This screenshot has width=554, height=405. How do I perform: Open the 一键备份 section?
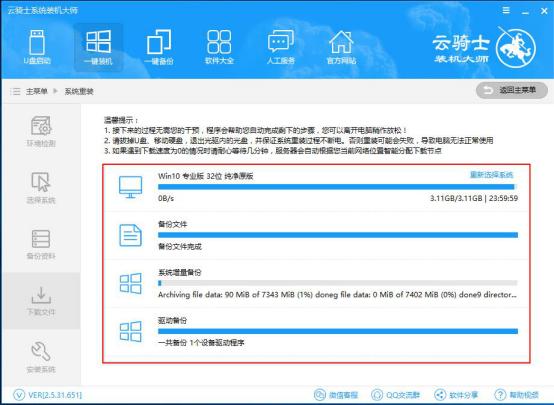pos(159,47)
